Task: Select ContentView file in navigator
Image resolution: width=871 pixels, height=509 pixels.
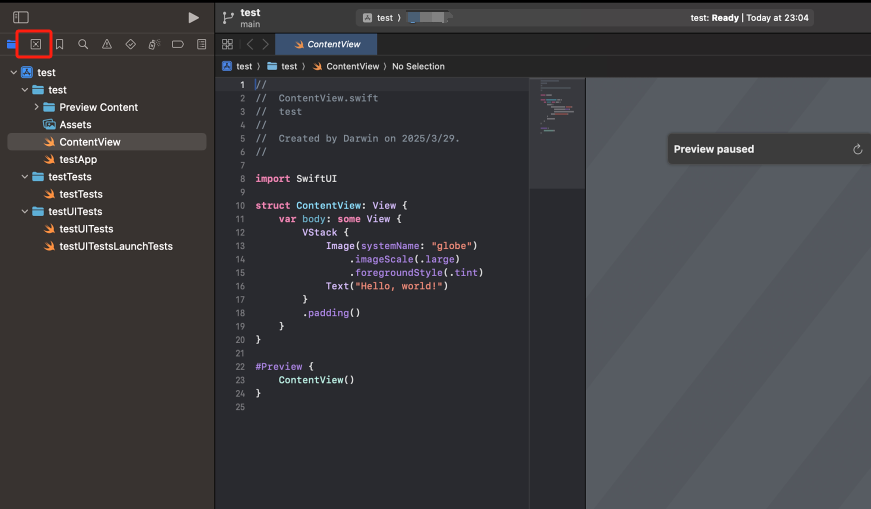Action: pos(107,142)
